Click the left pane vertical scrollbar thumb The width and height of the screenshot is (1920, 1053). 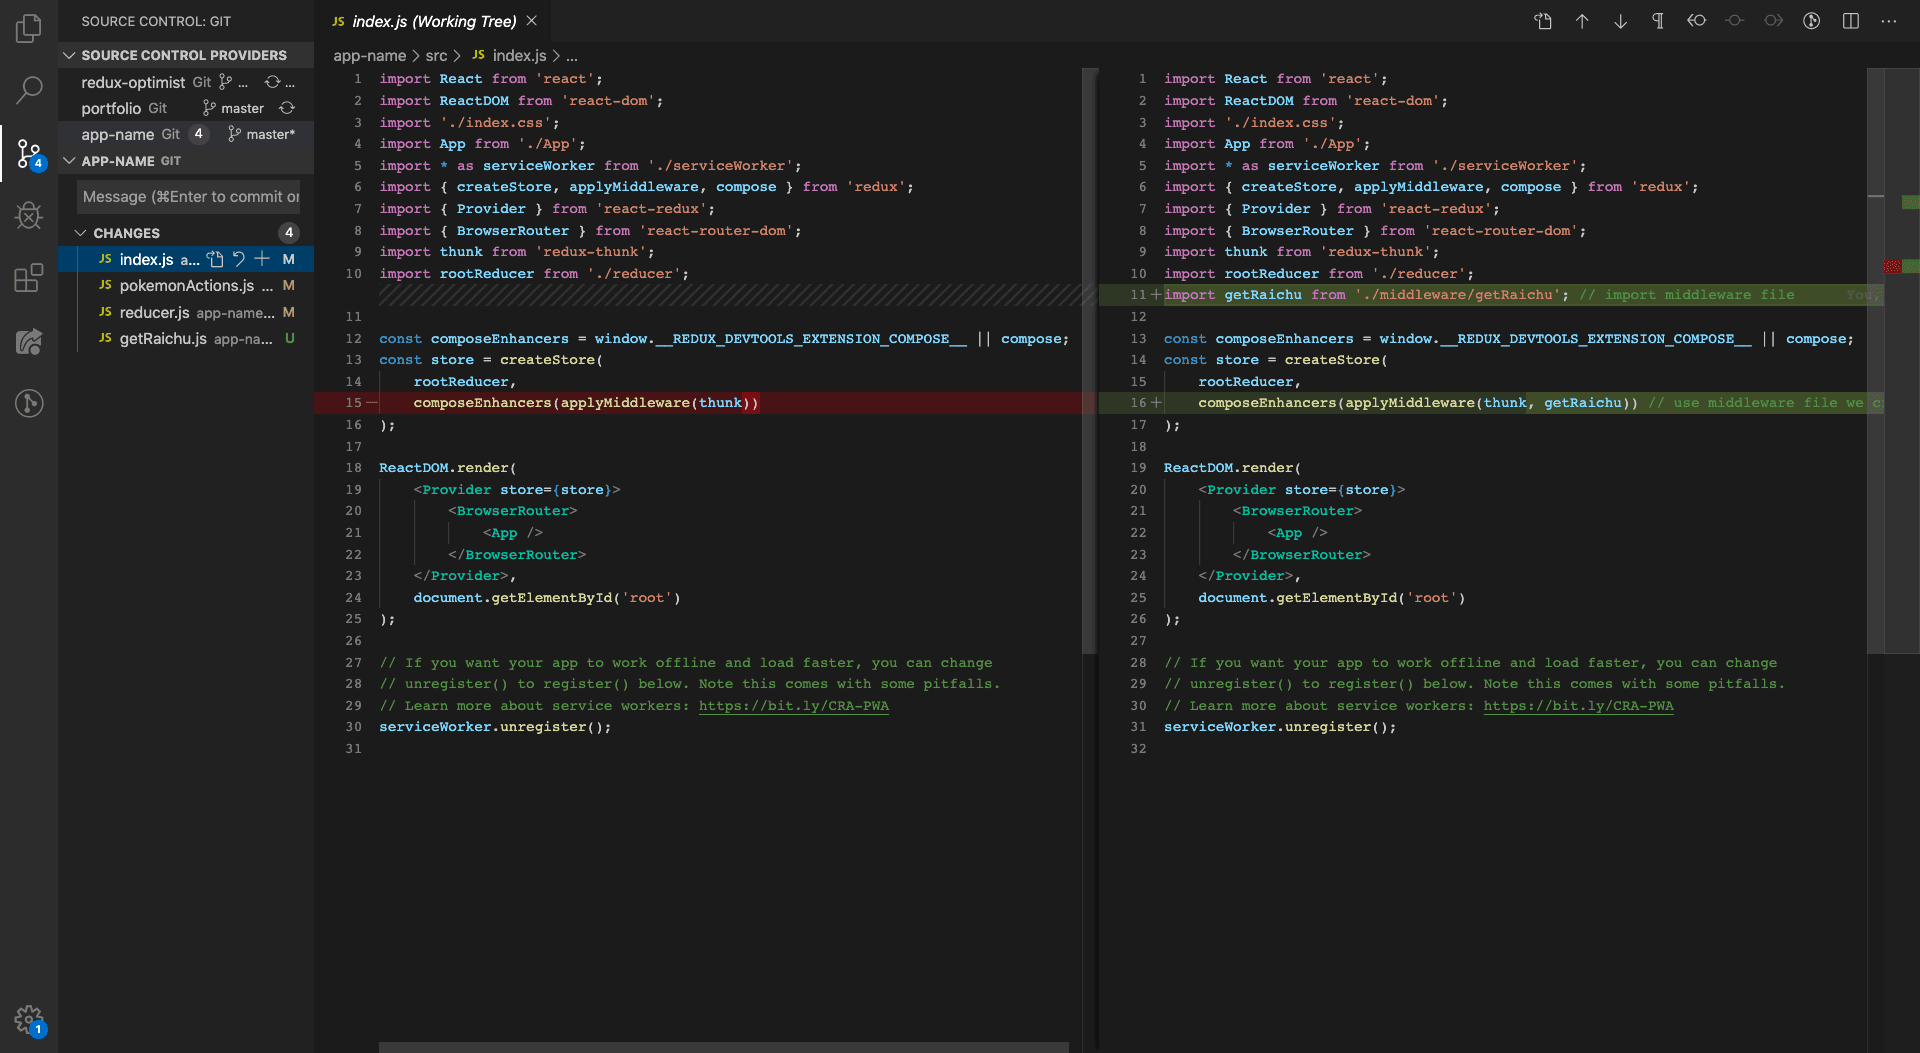[1089, 360]
